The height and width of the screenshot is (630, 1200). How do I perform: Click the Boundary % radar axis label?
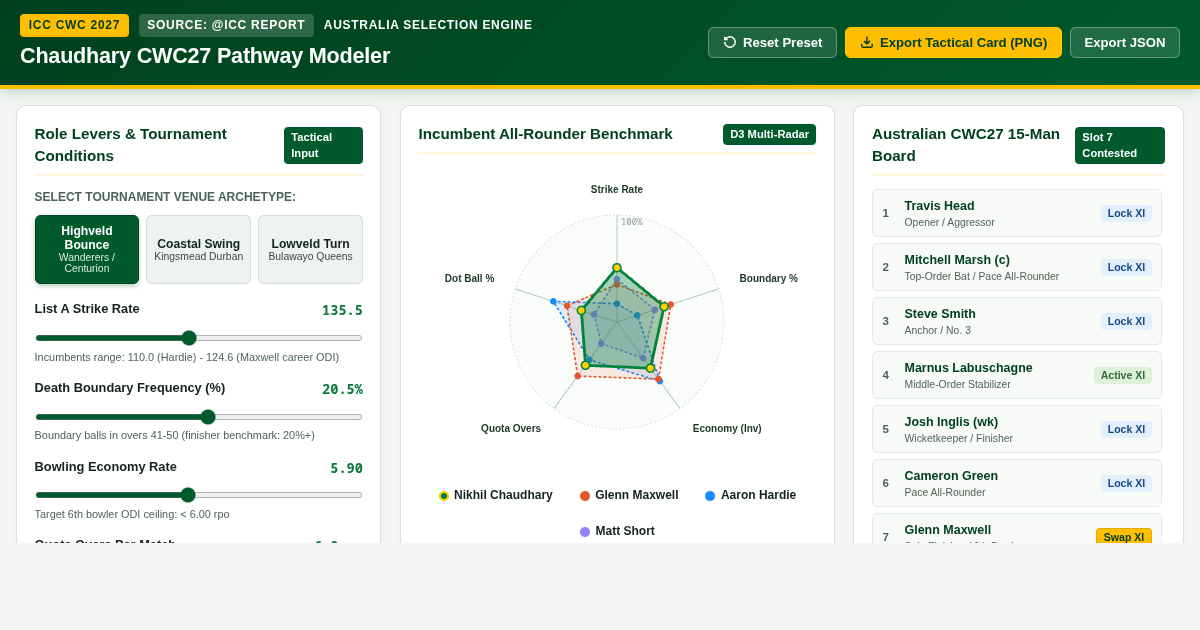click(x=769, y=278)
